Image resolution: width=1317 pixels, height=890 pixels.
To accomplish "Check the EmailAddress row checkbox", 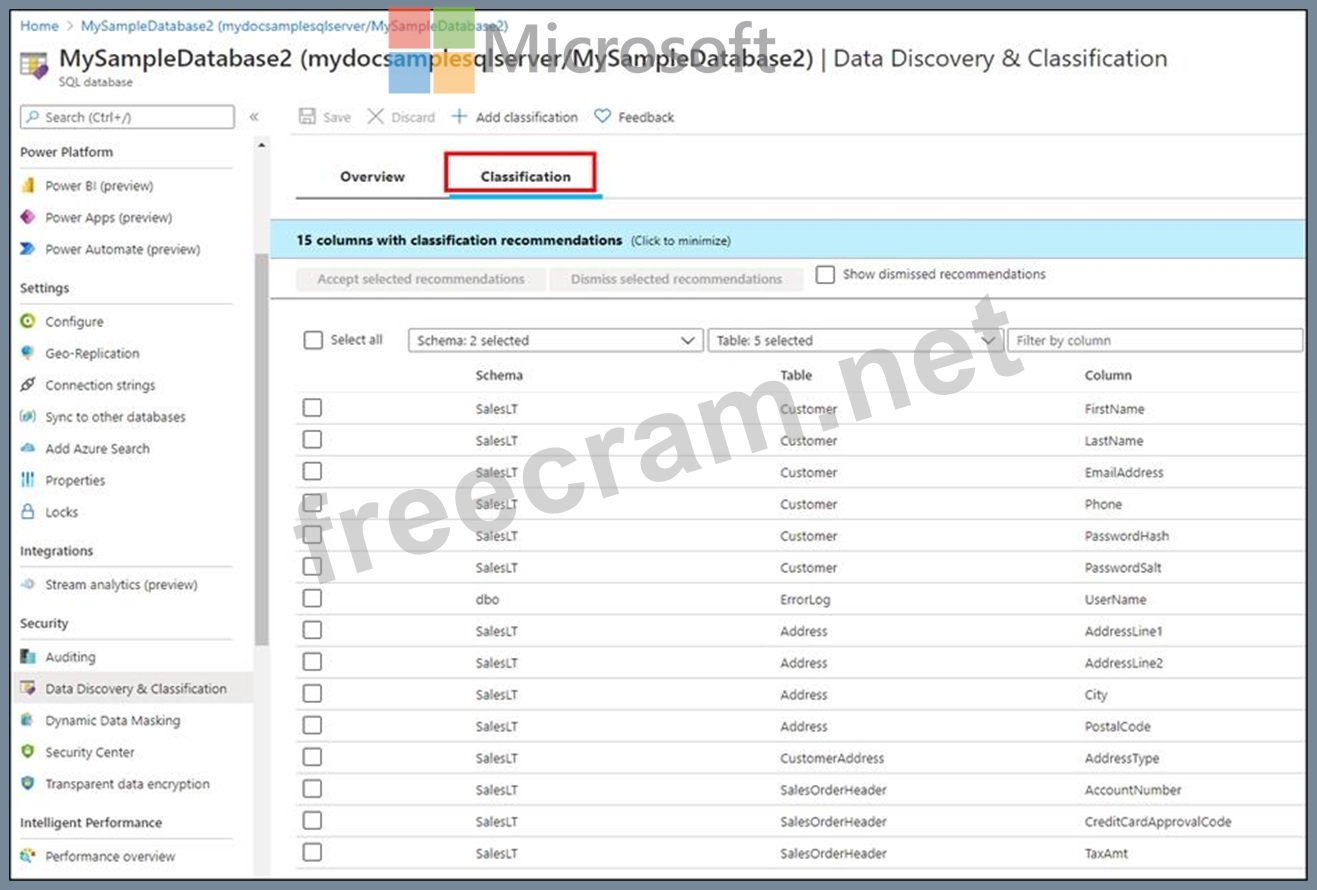I will click(x=312, y=471).
